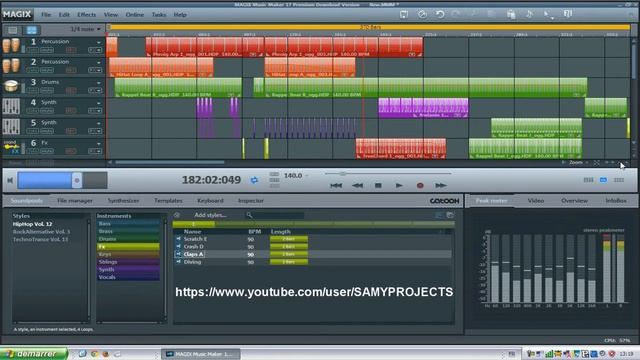Select the TechnoTrance Vol. 13 style
Image resolution: width=640 pixels, height=360 pixels.
coord(40,240)
